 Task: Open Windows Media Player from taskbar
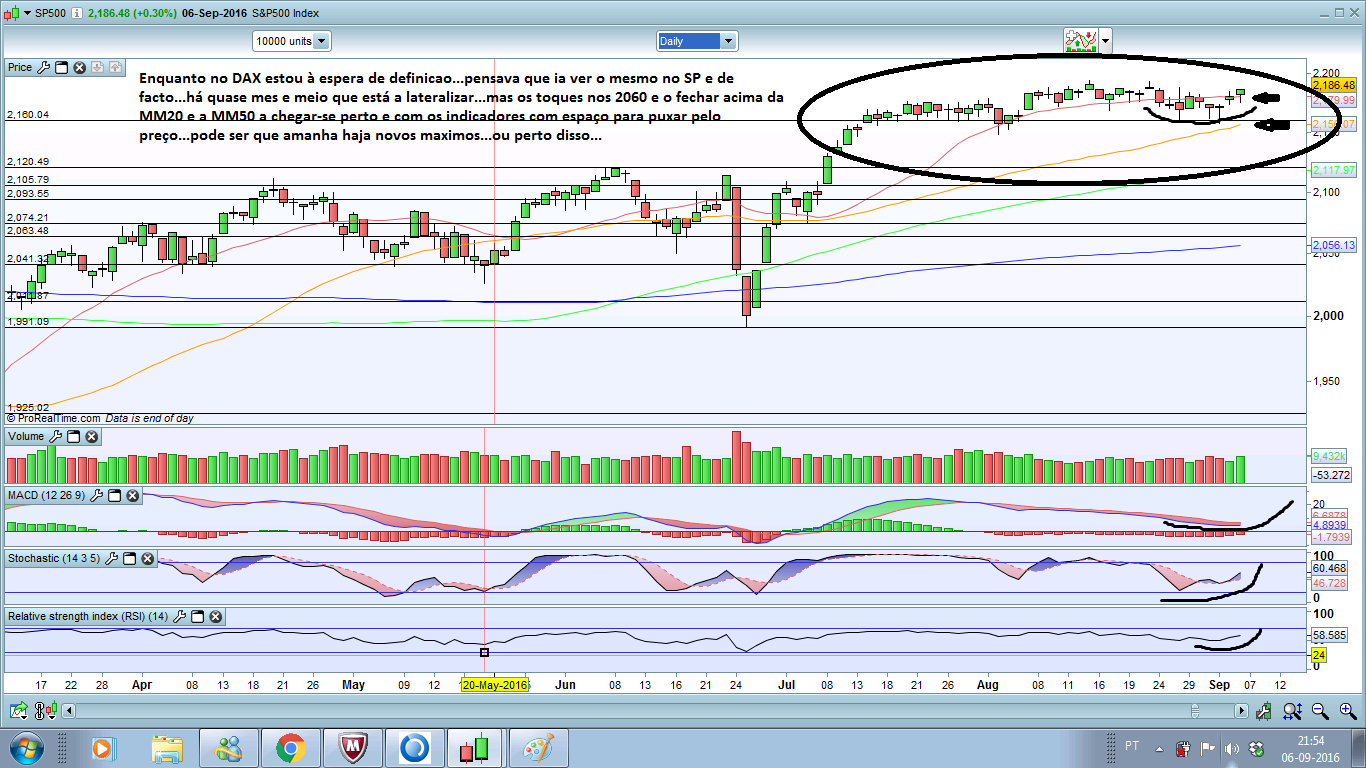click(102, 748)
